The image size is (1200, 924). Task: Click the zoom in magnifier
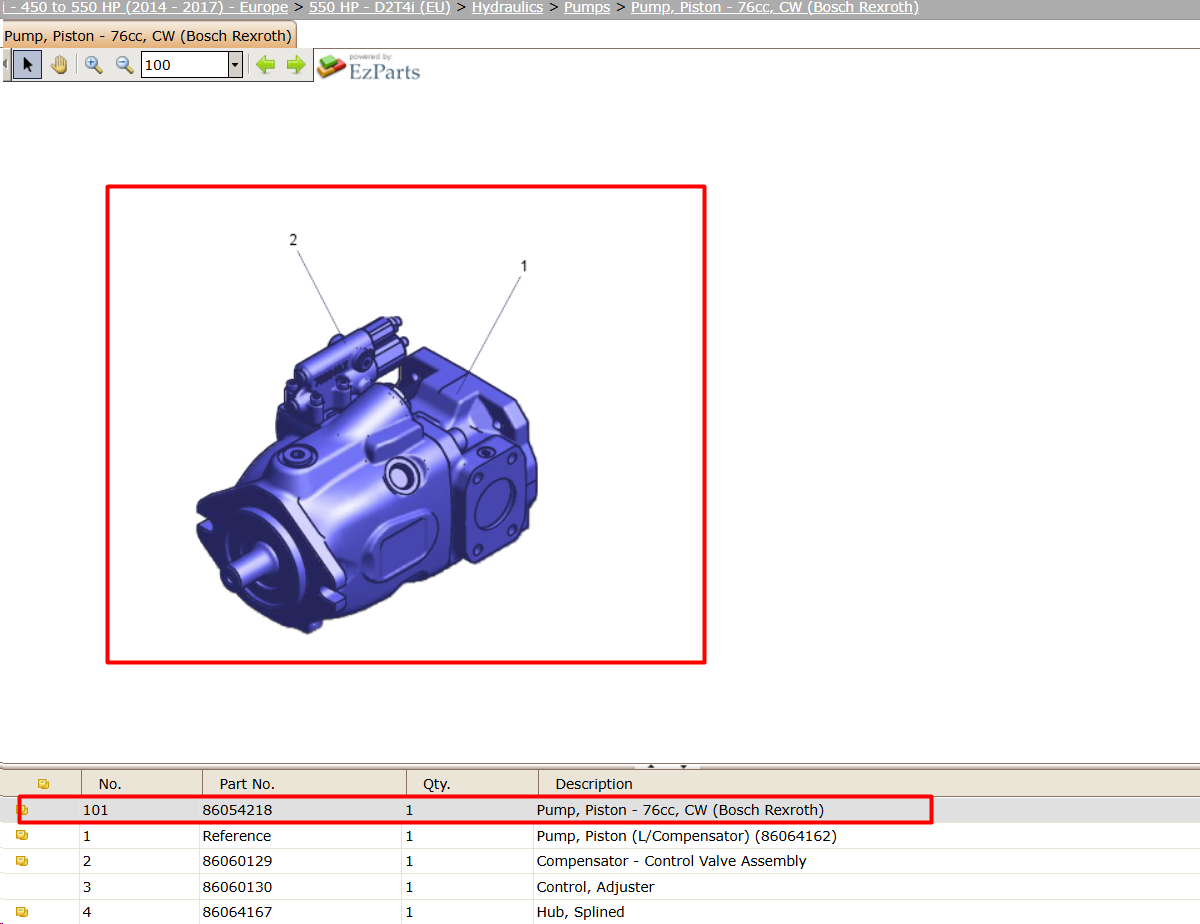tap(93, 65)
